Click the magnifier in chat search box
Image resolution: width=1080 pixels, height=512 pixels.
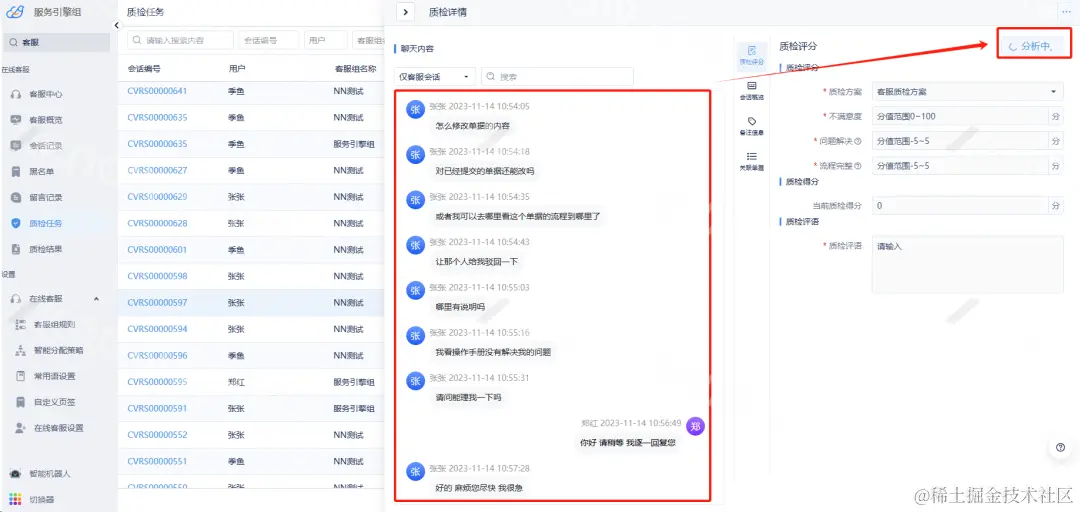(x=492, y=76)
